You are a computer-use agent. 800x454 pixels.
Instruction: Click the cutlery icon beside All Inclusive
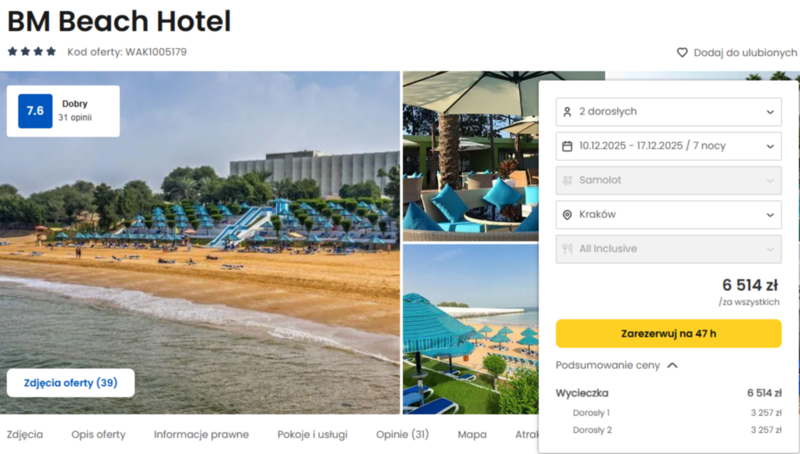tap(567, 249)
